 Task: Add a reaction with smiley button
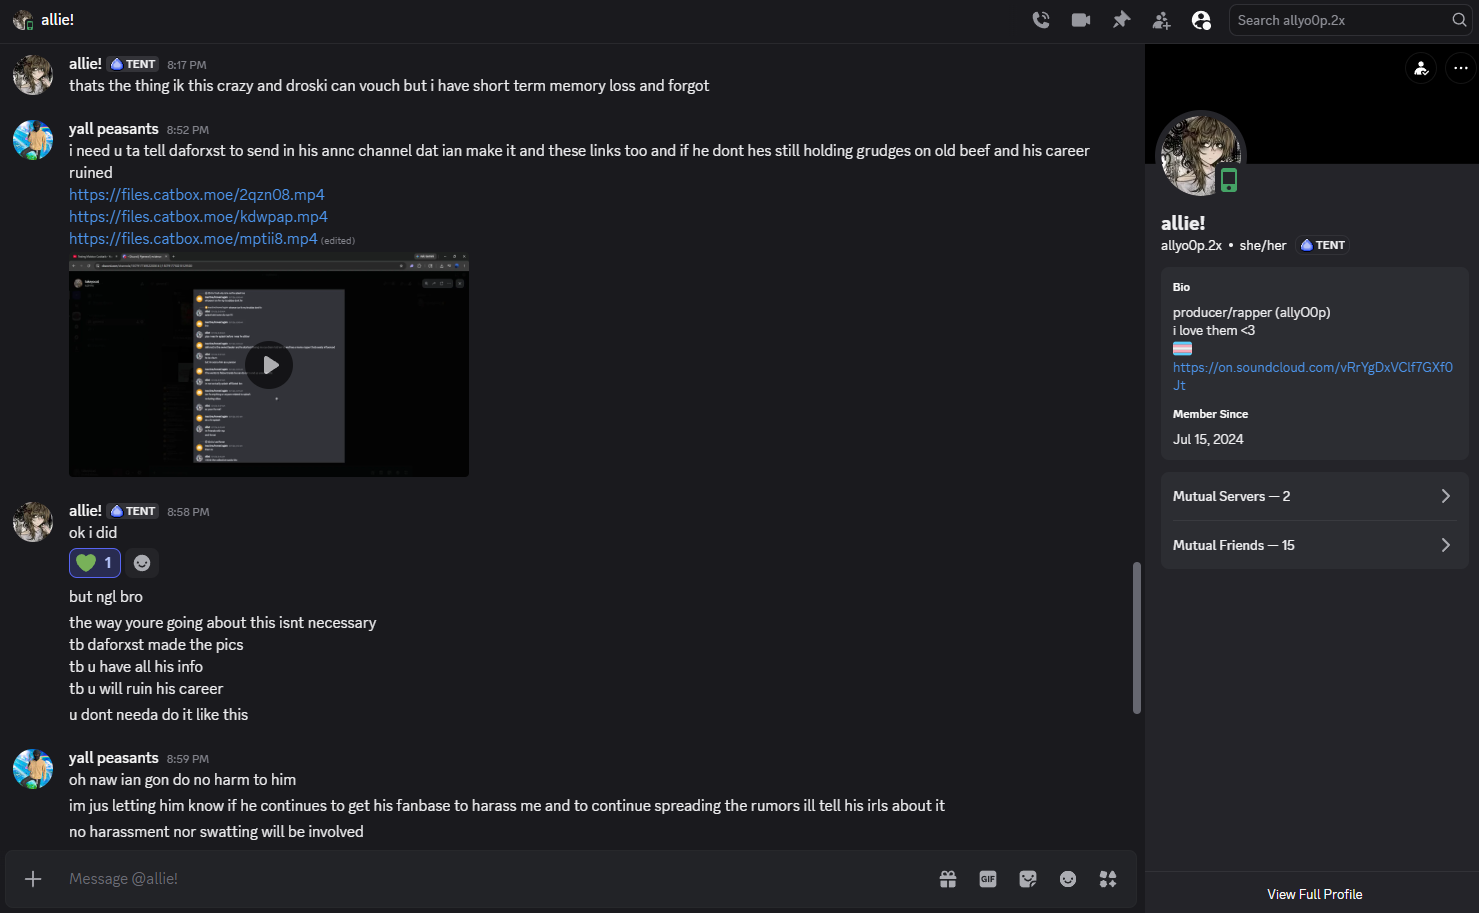pyautogui.click(x=142, y=563)
